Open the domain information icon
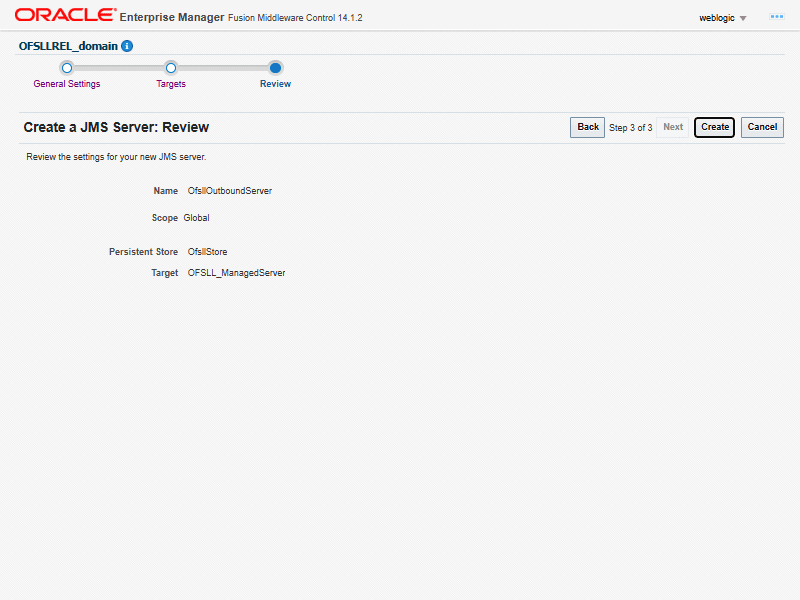The width and height of the screenshot is (800, 600). click(127, 46)
